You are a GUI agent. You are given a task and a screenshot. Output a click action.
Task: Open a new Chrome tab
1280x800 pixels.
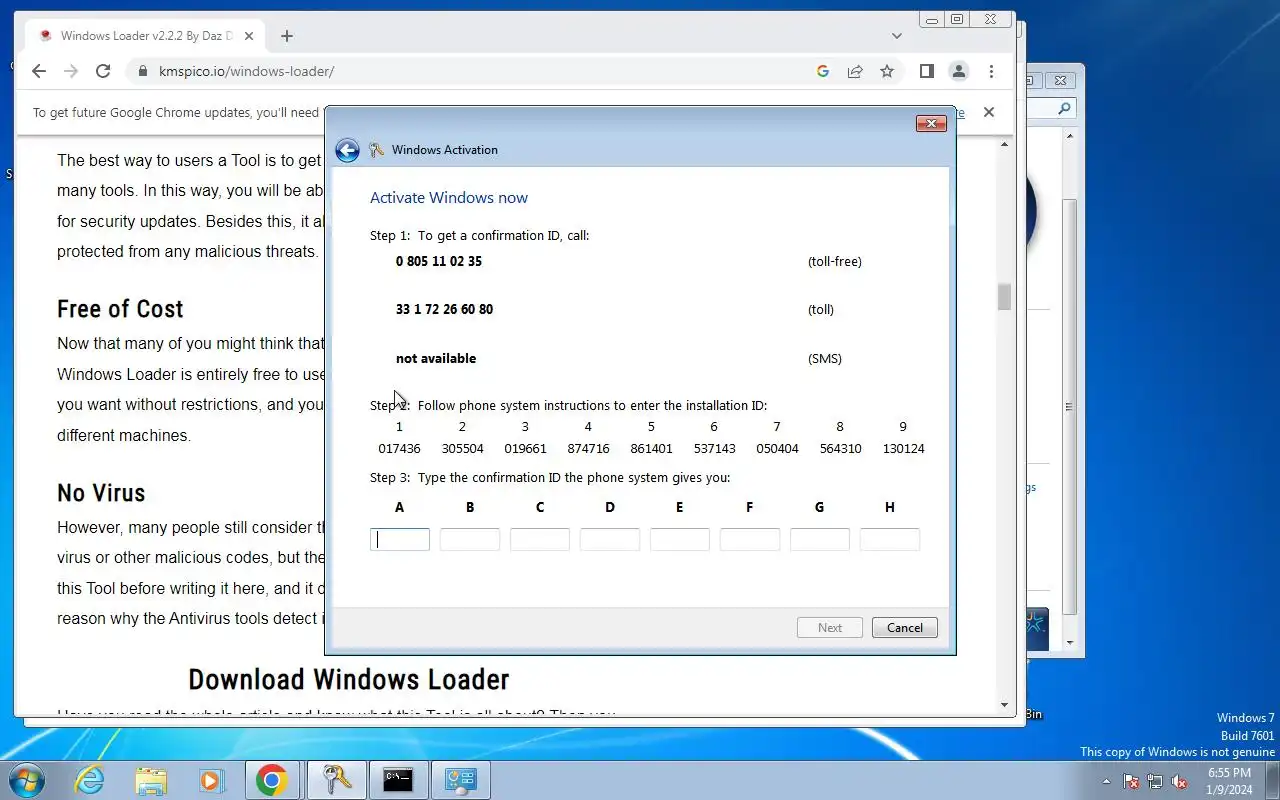pos(287,36)
